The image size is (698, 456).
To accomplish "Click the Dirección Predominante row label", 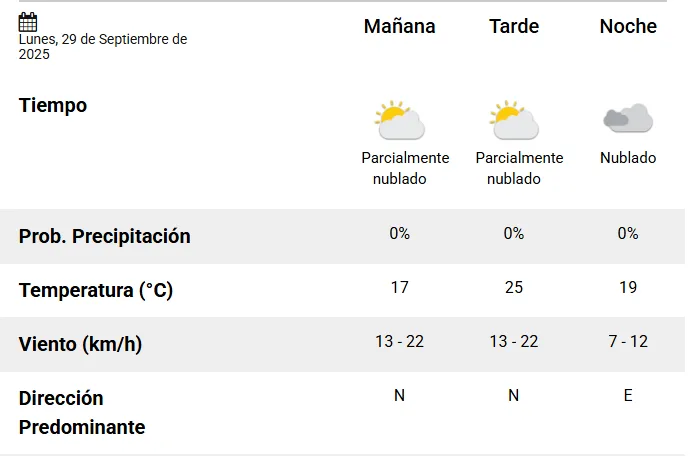I will (82, 413).
